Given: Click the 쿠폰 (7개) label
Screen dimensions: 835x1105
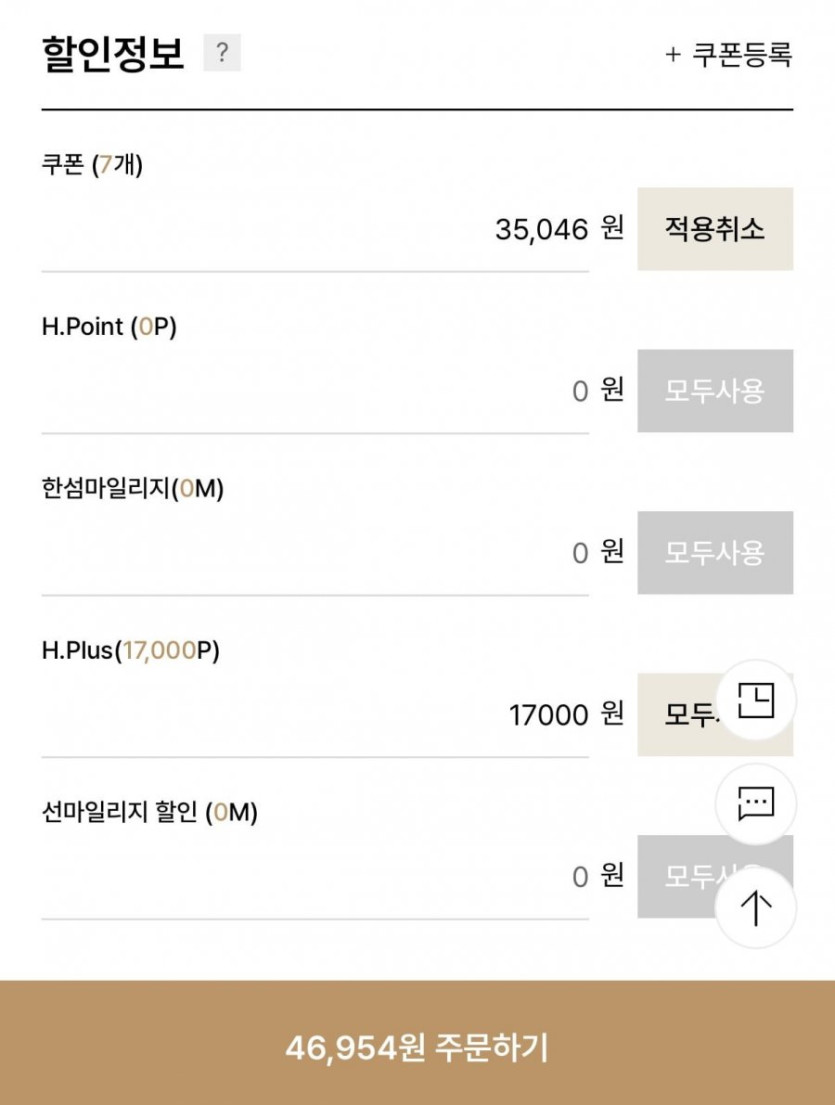Looking at the screenshot, I should point(92,164).
